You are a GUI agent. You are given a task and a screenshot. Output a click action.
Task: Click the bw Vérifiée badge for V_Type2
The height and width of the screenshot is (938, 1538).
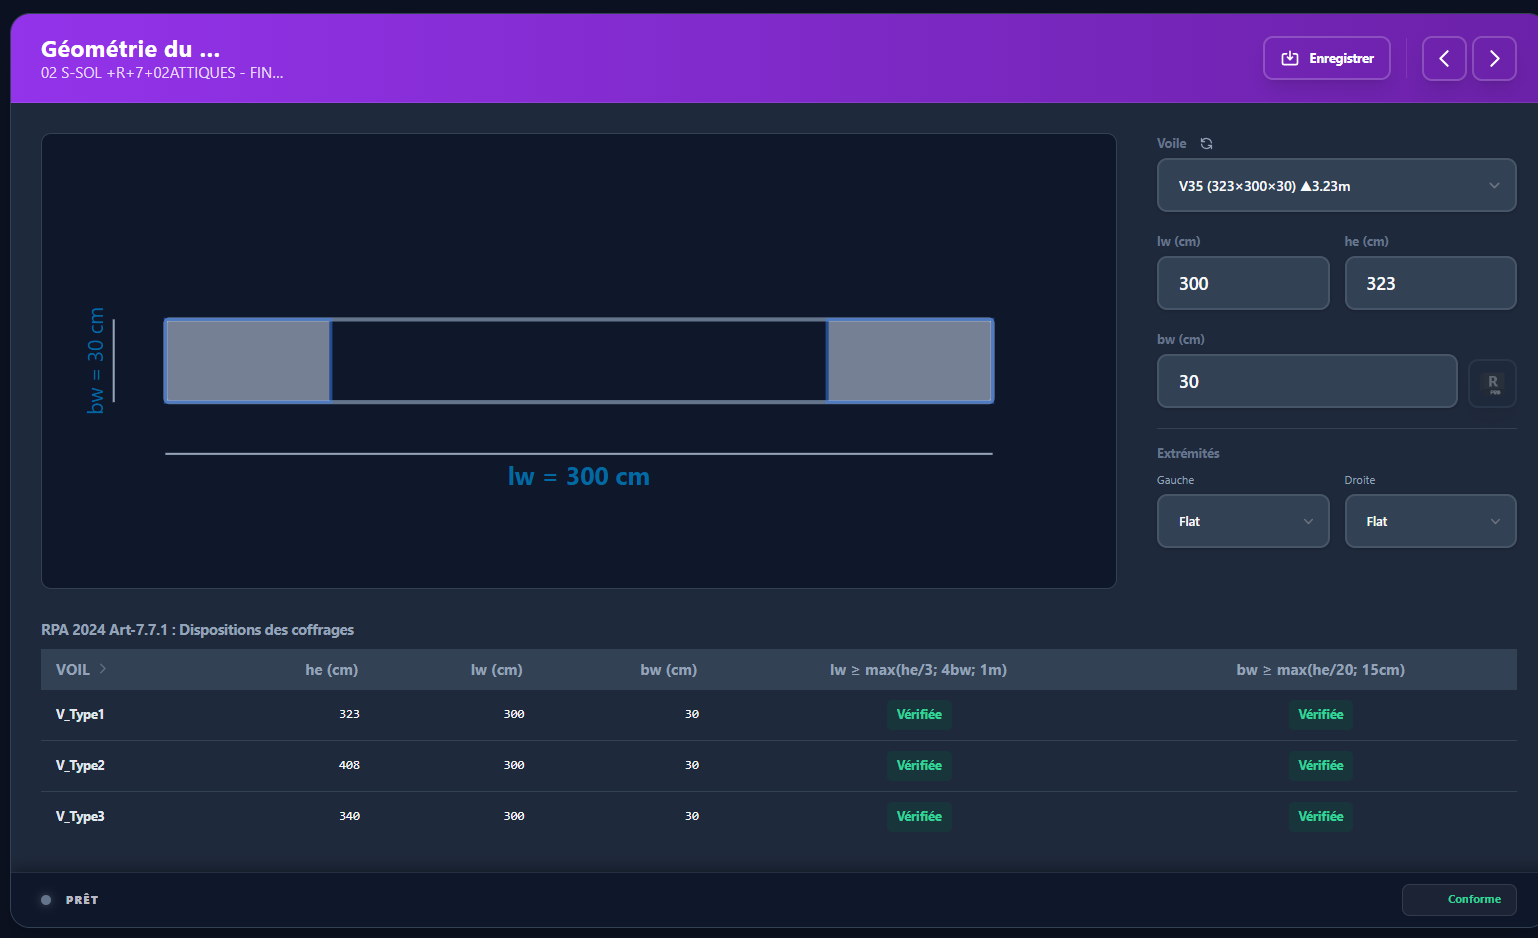1321,765
